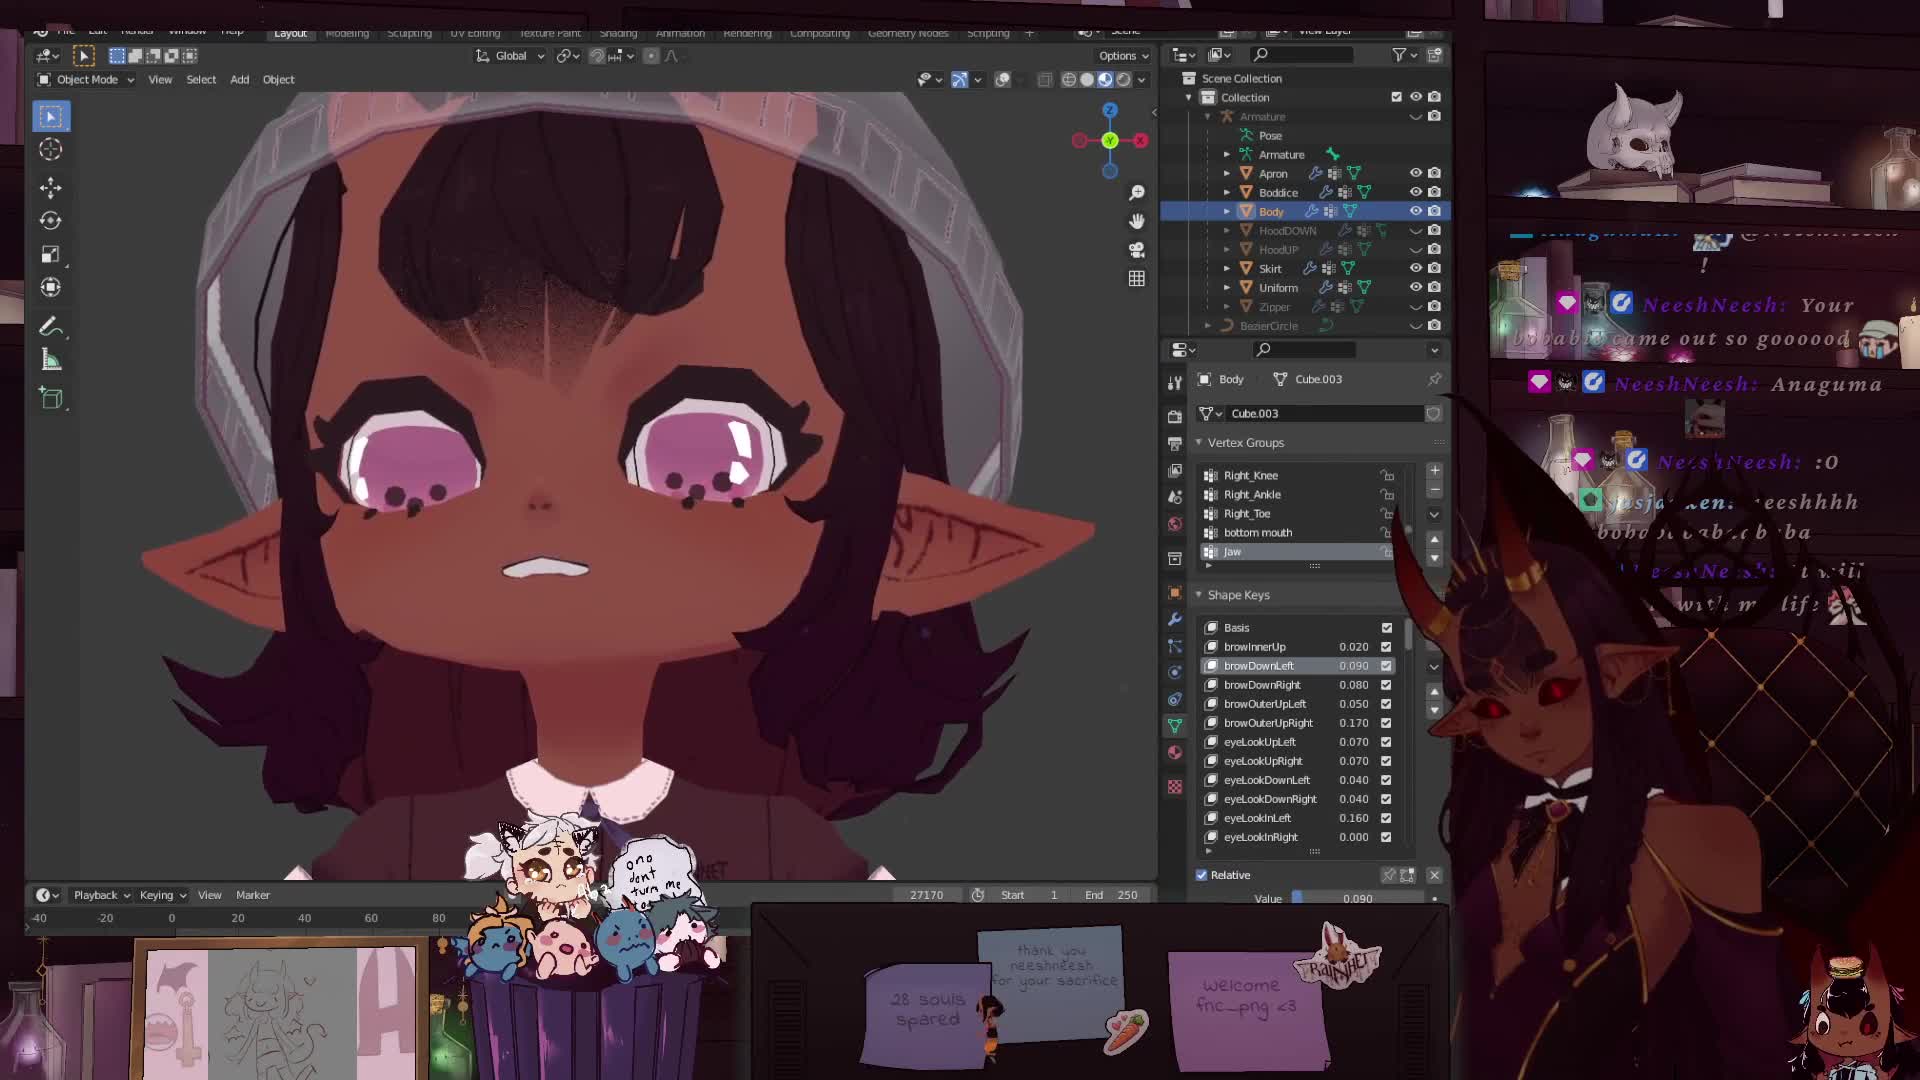Select the Transform tool

[51, 288]
